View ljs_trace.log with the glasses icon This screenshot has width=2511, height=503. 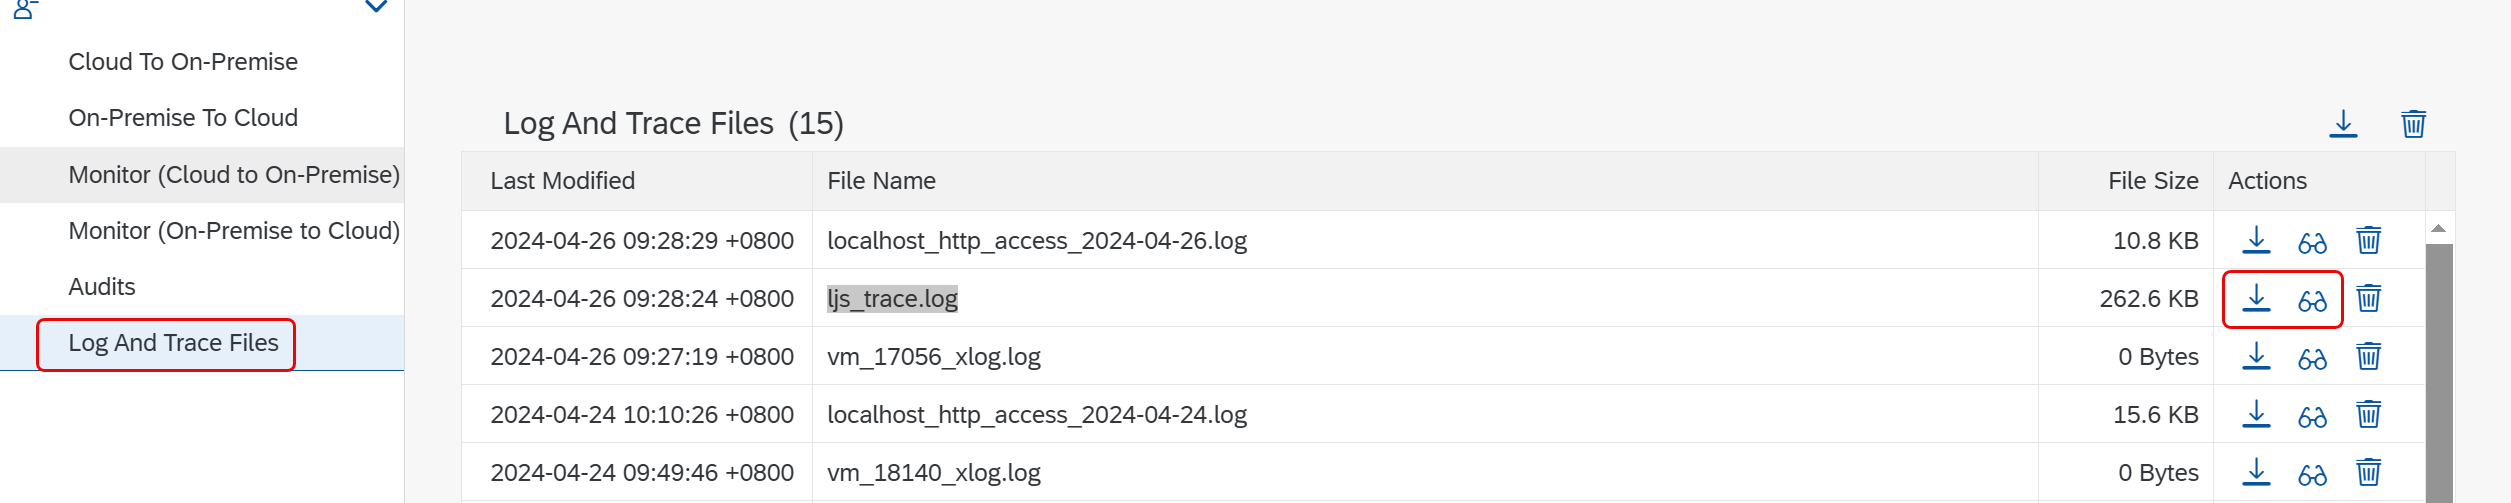click(2312, 299)
